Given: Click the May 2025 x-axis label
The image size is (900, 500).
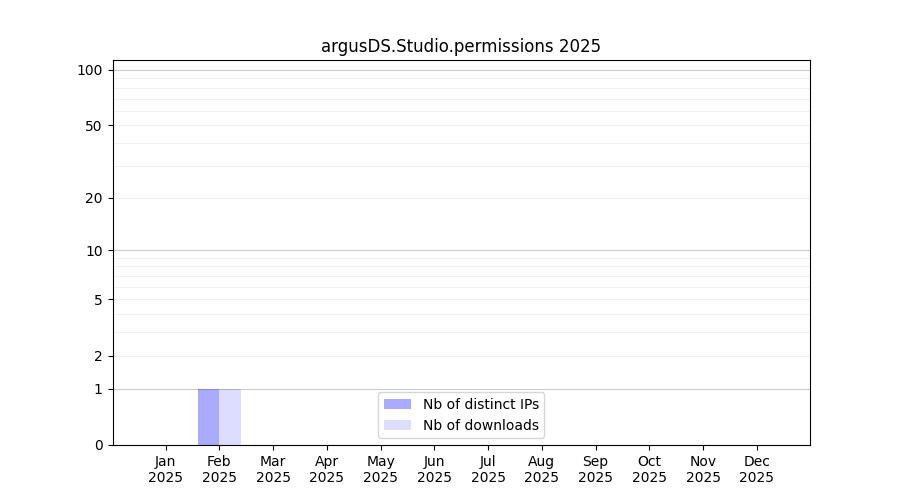Looking at the screenshot, I should click(380, 469).
